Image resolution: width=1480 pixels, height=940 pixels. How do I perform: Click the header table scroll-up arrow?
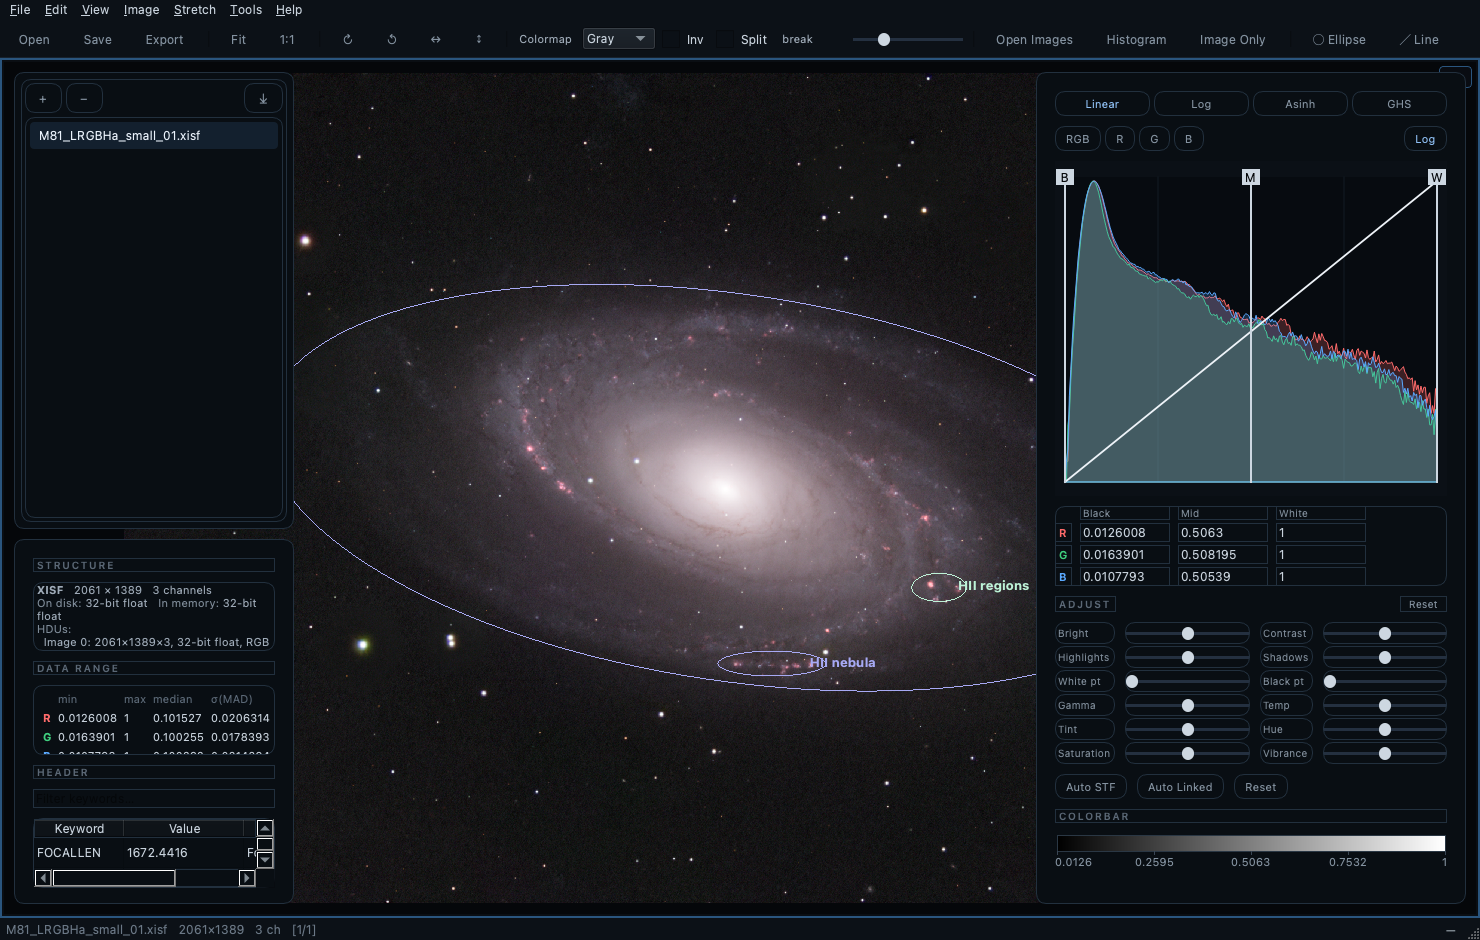265,828
